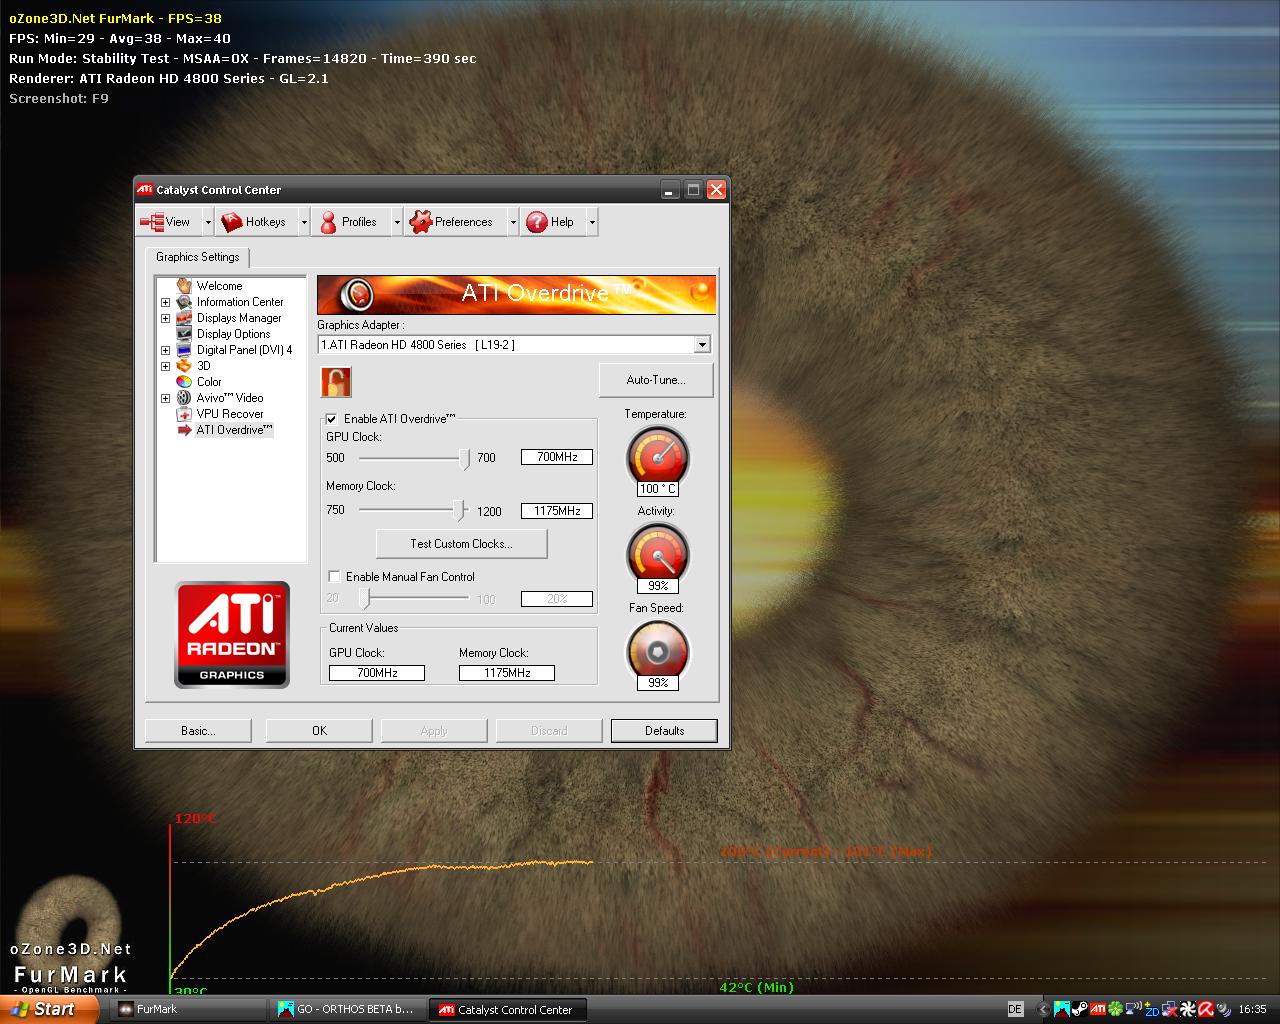Click the DE language indicator
Screen dimensions: 1280x1024
pyautogui.click(x=1016, y=1009)
